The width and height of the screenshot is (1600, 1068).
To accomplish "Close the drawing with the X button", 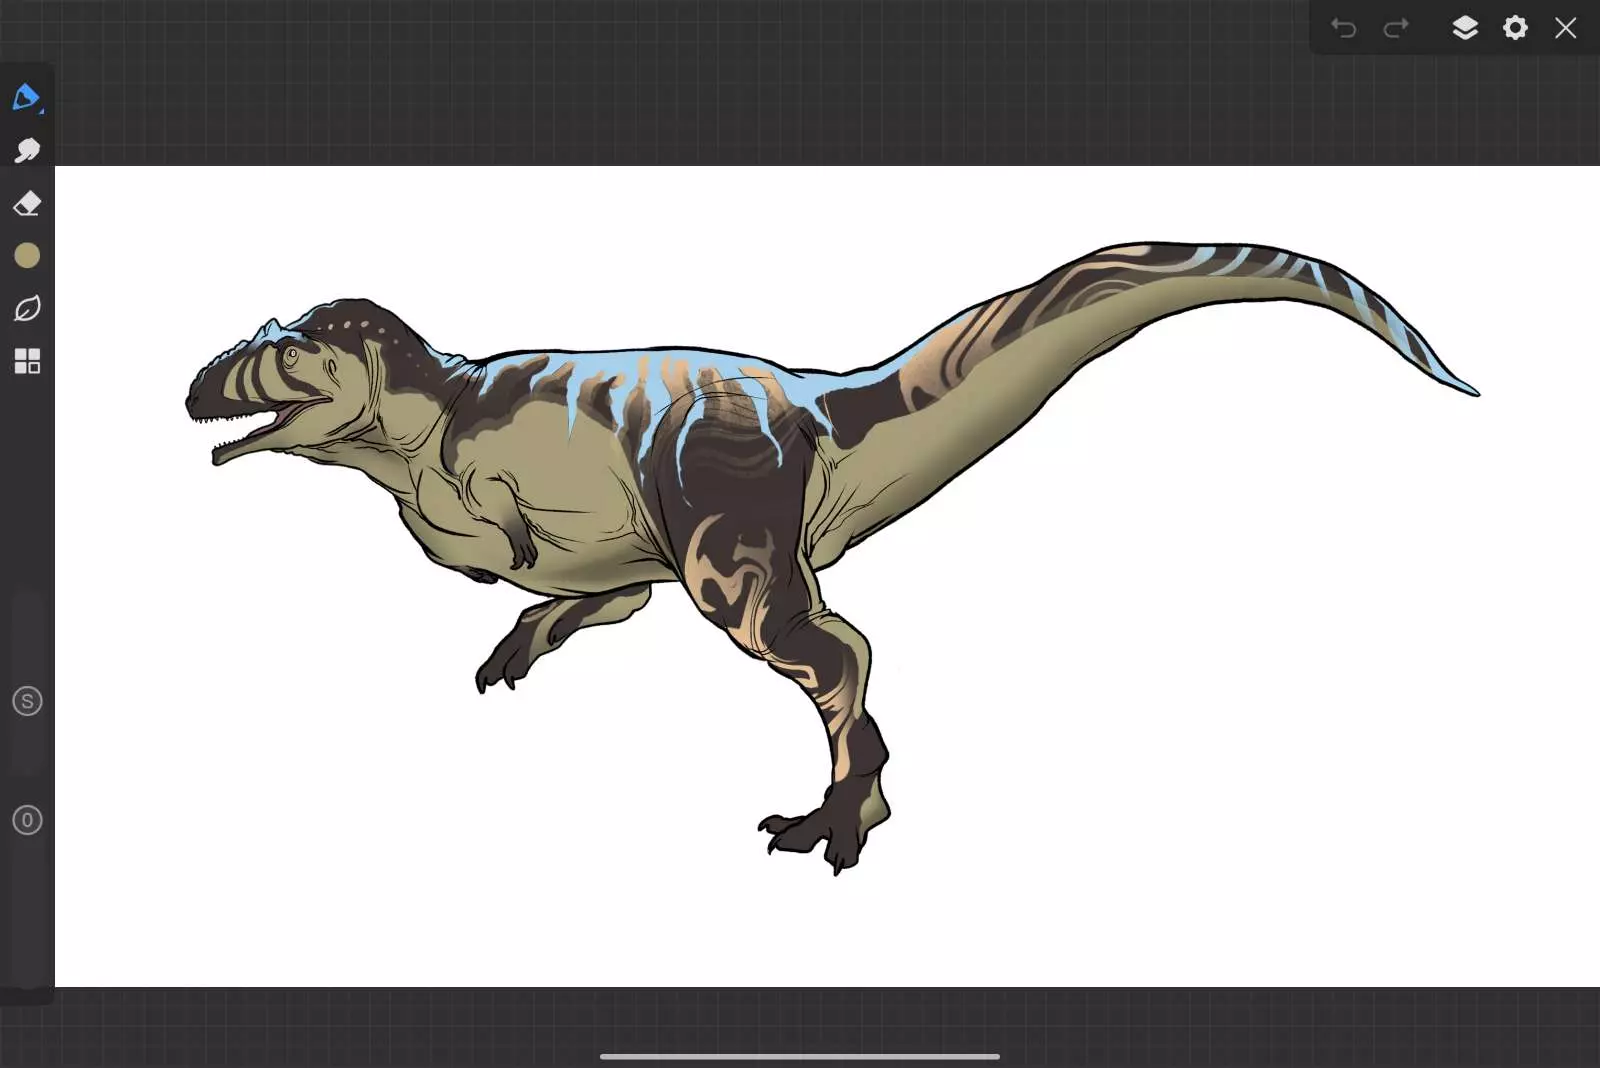I will (x=1566, y=27).
